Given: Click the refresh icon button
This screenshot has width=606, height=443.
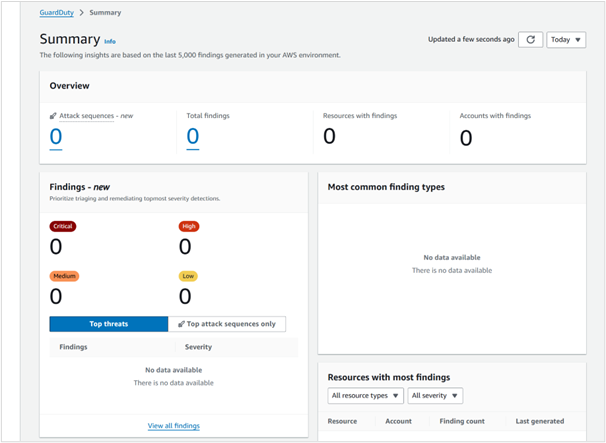Looking at the screenshot, I should coord(531,39).
